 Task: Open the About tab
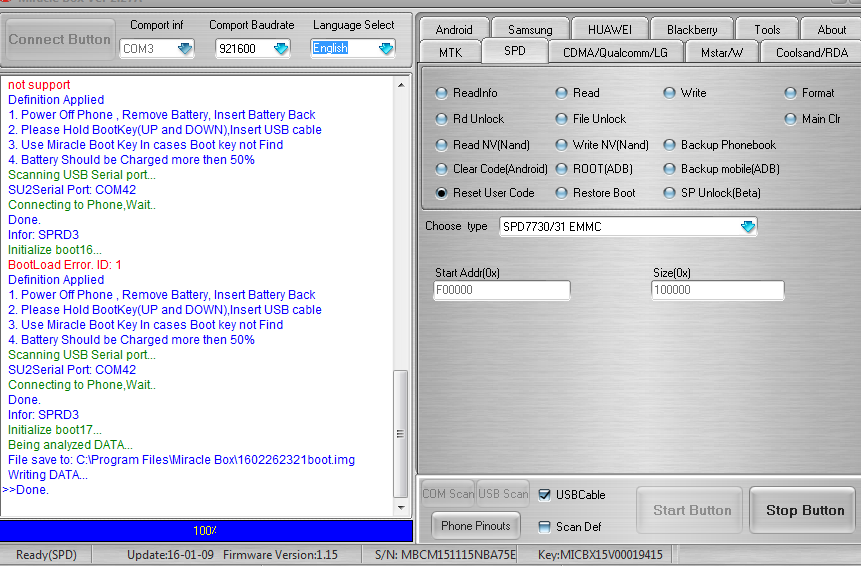click(x=831, y=30)
